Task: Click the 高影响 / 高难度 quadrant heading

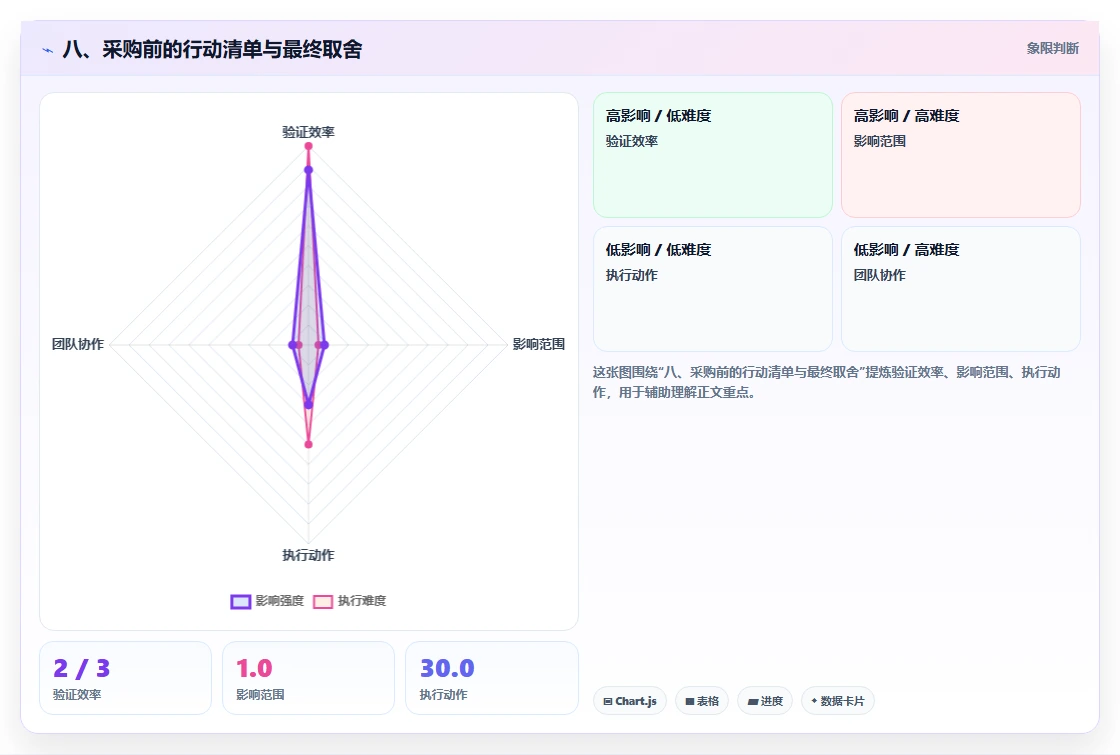Action: point(906,116)
